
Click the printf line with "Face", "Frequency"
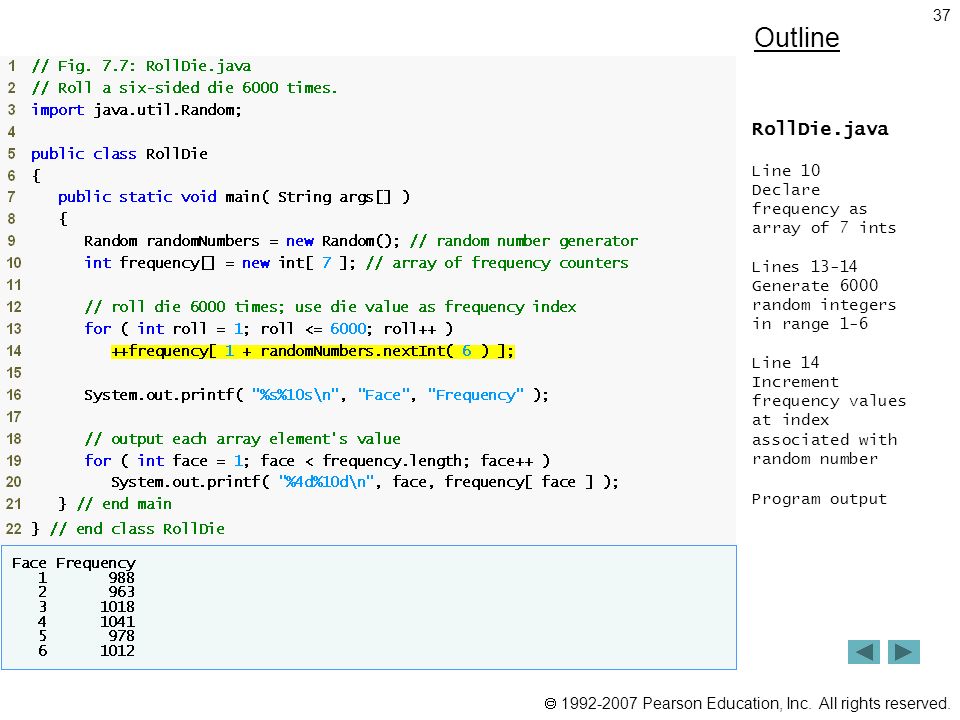point(316,395)
